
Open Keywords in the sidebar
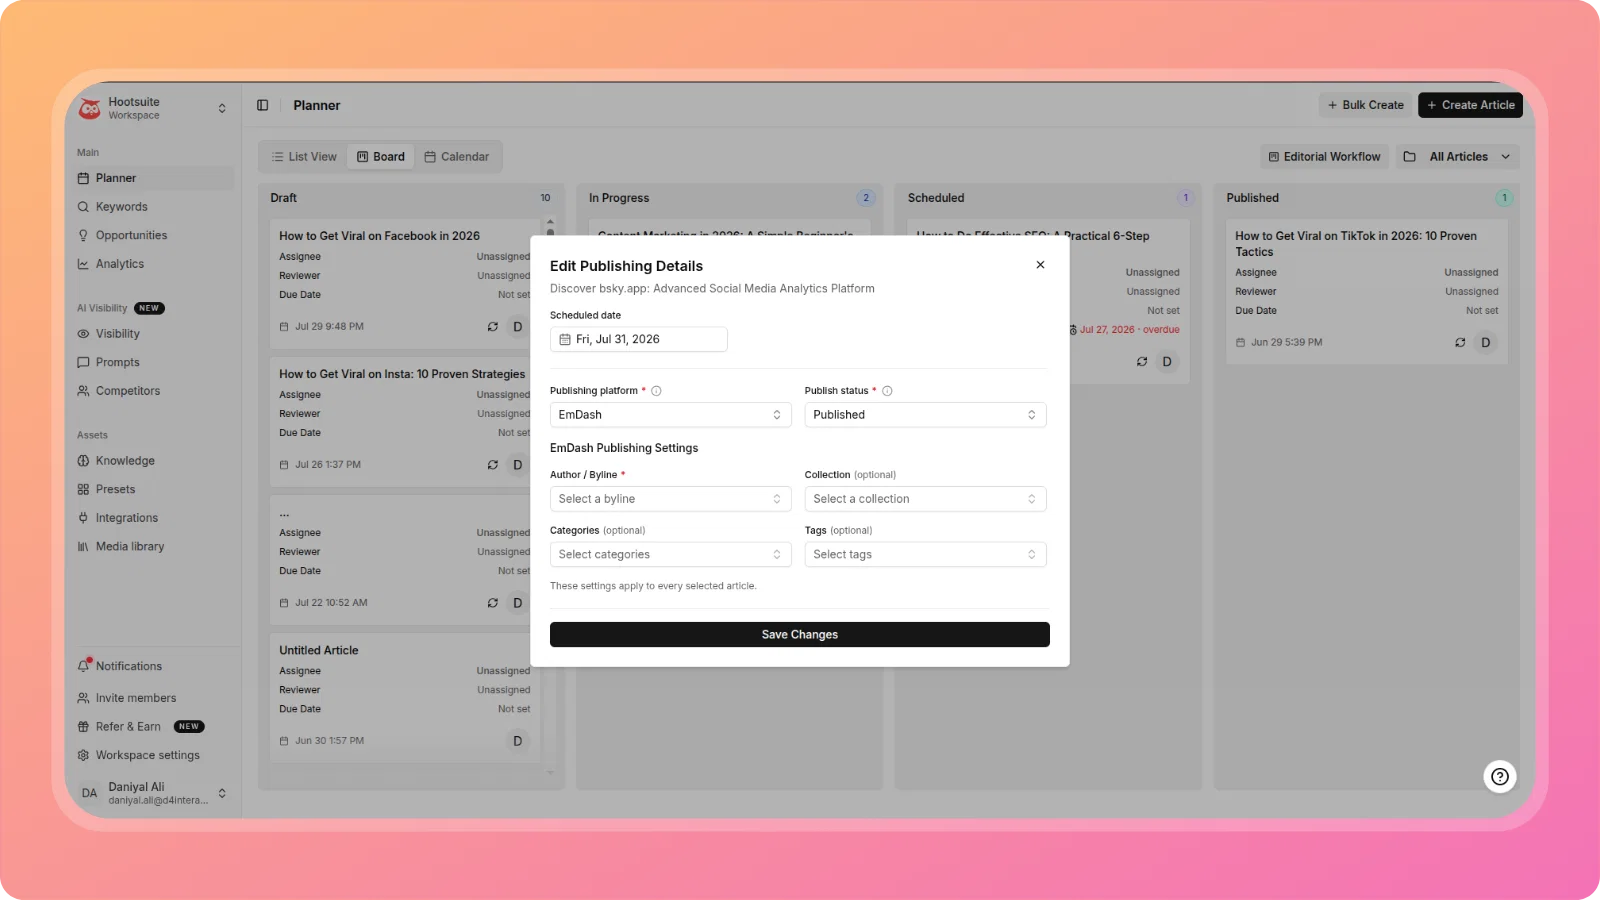click(x=154, y=207)
